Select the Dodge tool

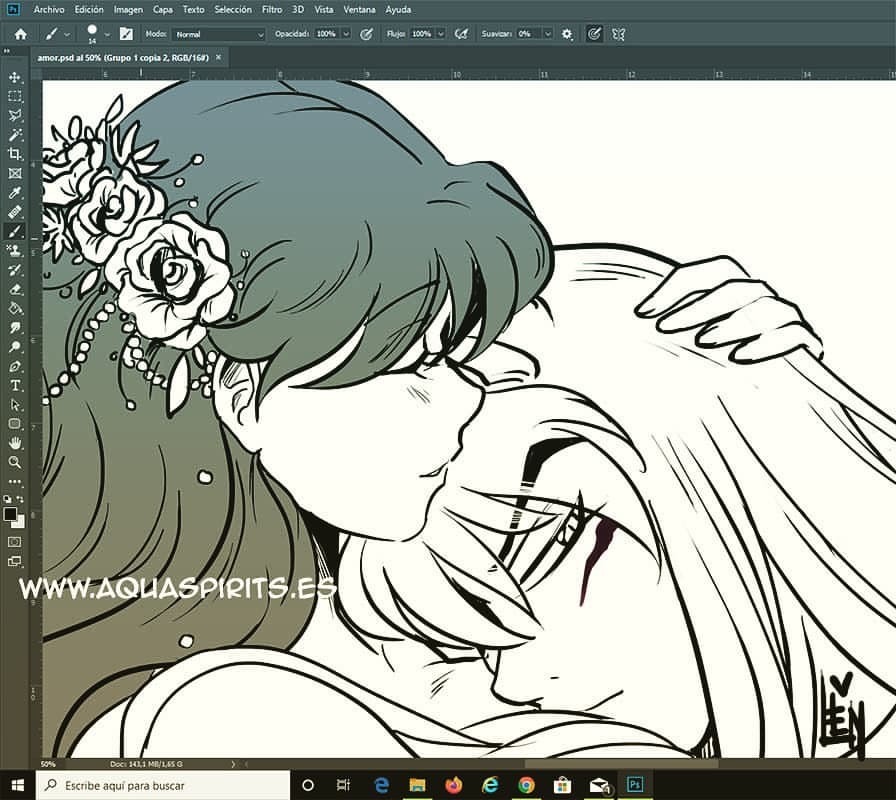pos(15,347)
